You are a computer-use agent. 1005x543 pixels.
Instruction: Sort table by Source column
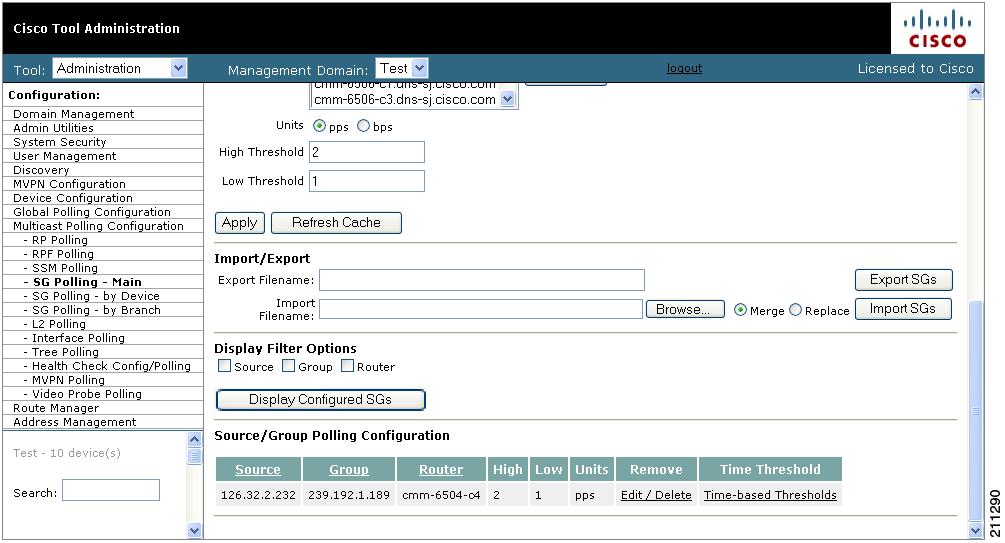tap(258, 469)
